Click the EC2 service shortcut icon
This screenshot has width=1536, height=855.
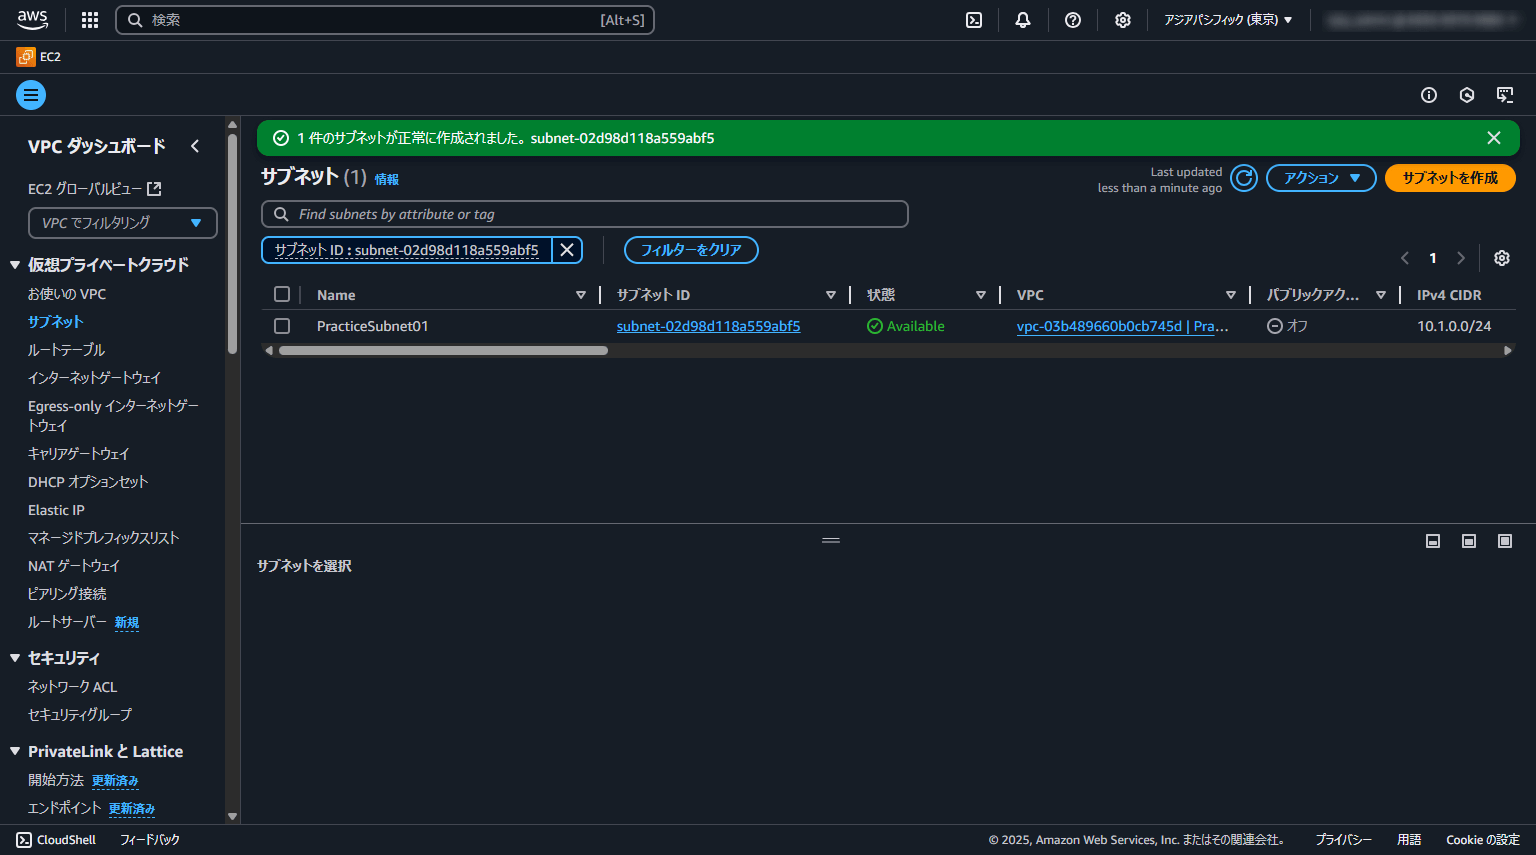(x=26, y=57)
